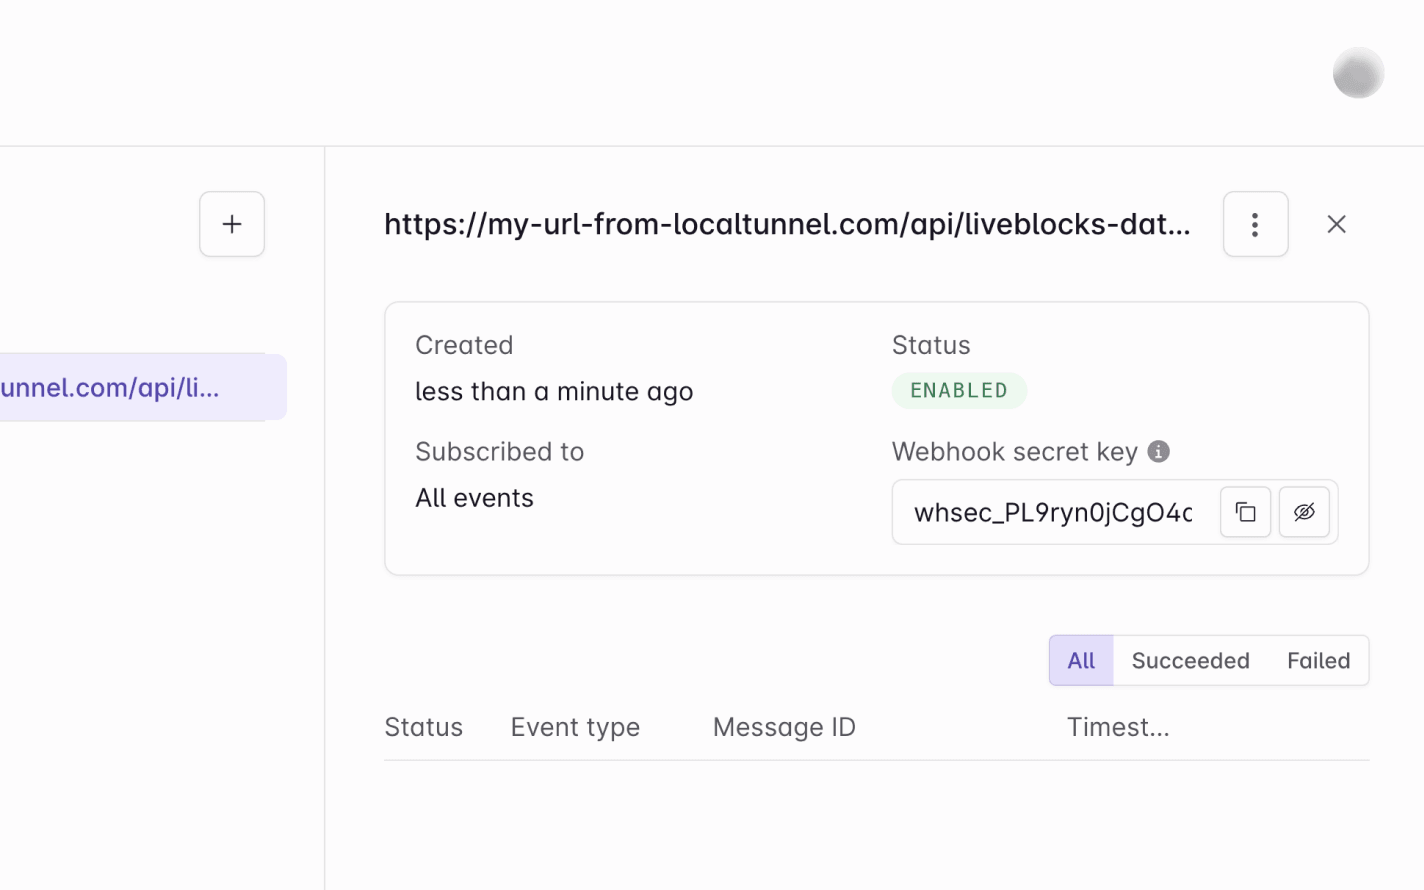1424x890 pixels.
Task: Click the kebab menu next to the endpoint URL
Action: click(x=1255, y=224)
